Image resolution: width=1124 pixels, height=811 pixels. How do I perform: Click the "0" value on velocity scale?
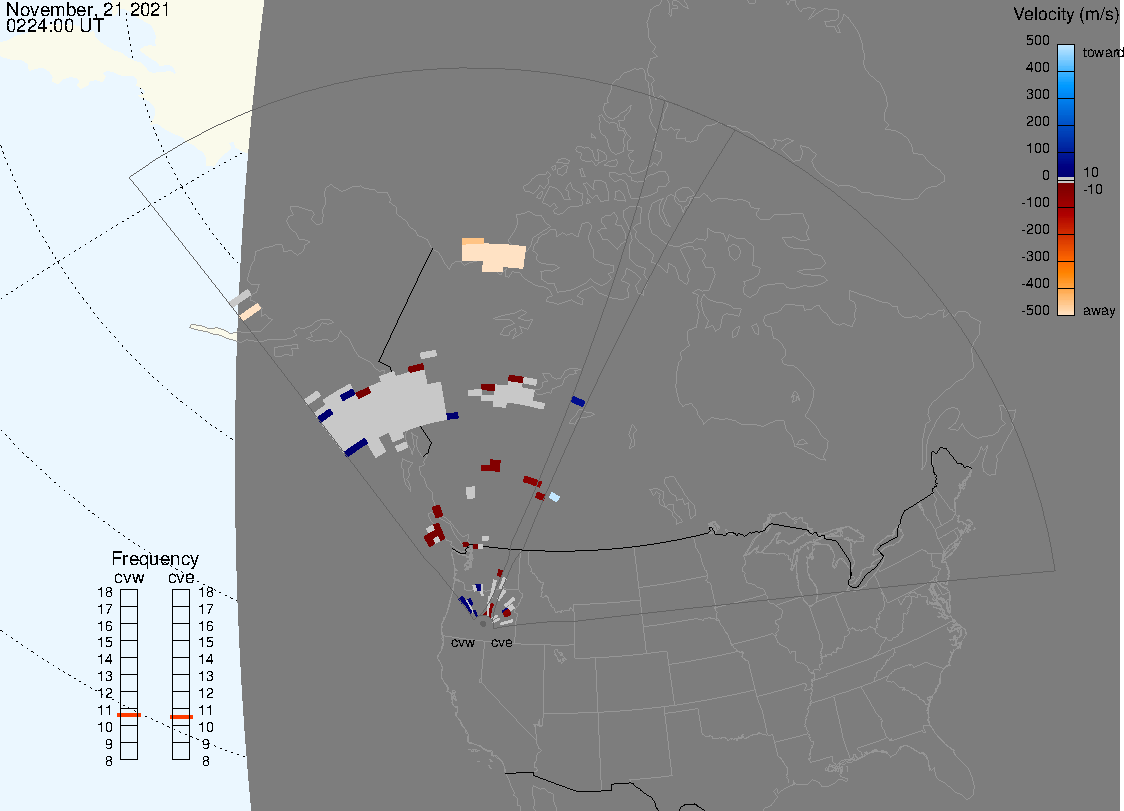pyautogui.click(x=1045, y=176)
